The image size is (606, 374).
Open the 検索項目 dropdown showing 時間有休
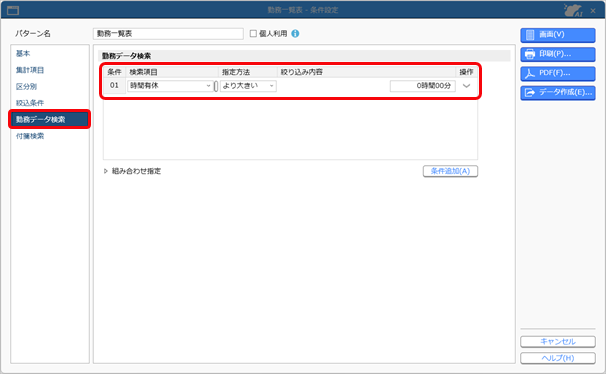(170, 86)
